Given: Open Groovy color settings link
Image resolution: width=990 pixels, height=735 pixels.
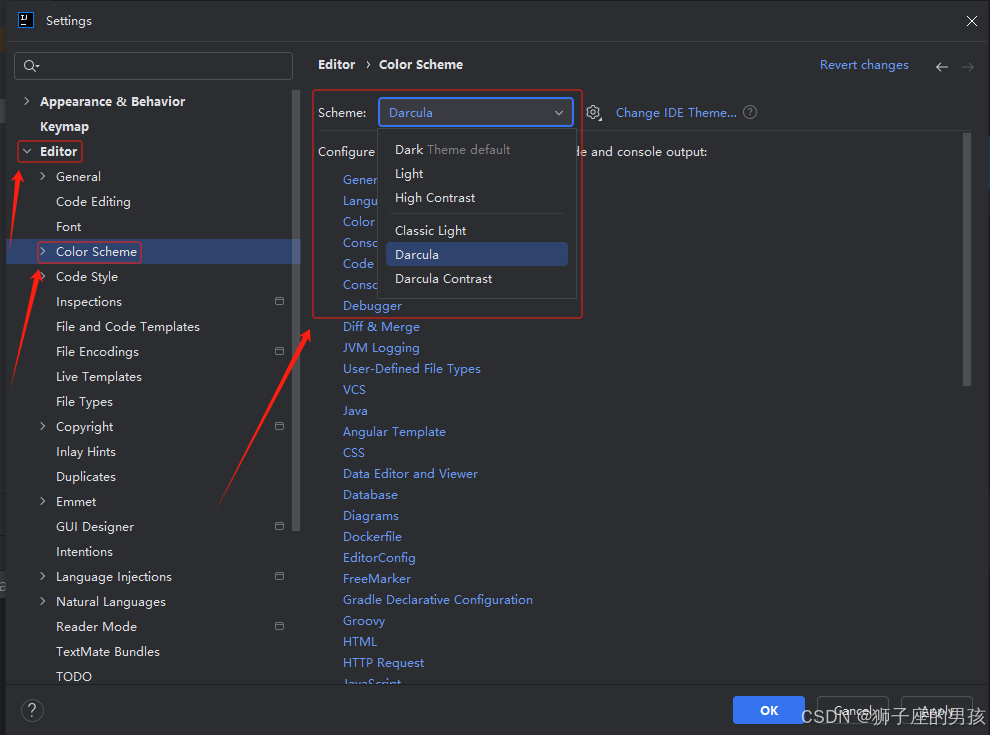Looking at the screenshot, I should 364,621.
